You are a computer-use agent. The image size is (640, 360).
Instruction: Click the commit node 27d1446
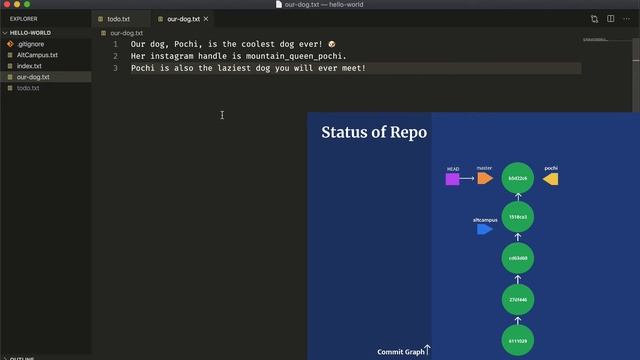pyautogui.click(x=518, y=300)
